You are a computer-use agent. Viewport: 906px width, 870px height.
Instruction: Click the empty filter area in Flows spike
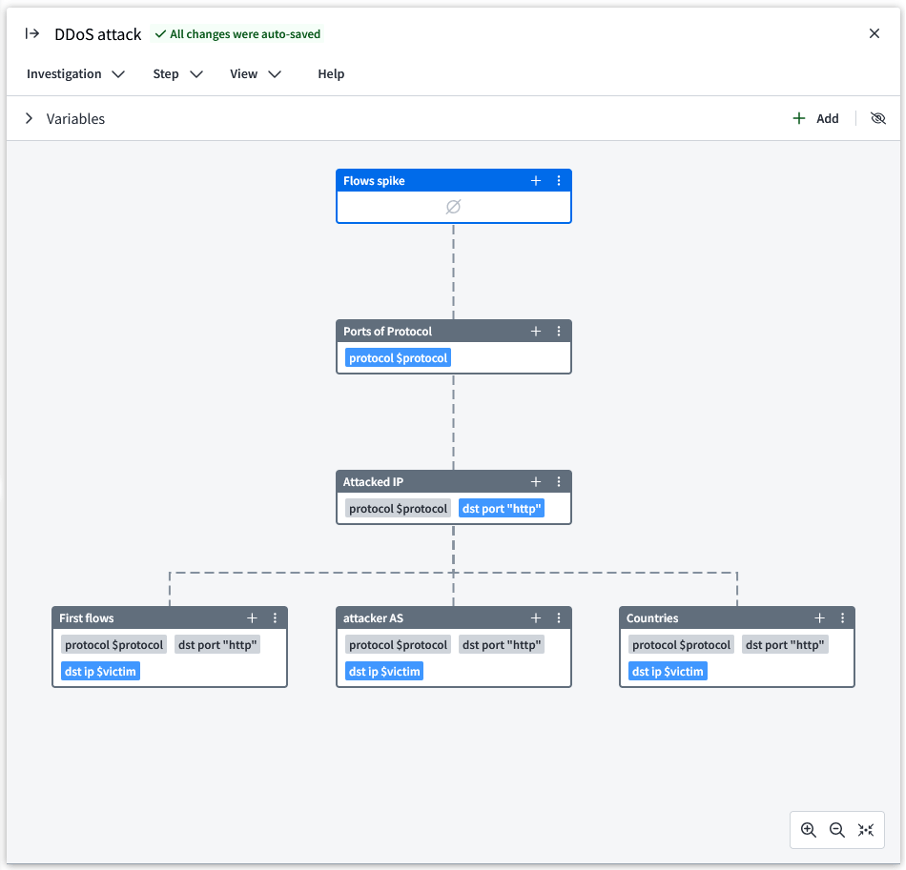(x=453, y=207)
